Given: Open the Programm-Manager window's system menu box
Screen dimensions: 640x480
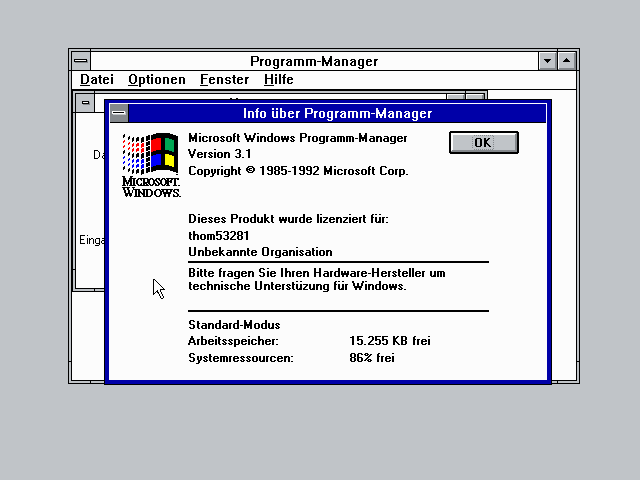Looking at the screenshot, I should point(80,61).
